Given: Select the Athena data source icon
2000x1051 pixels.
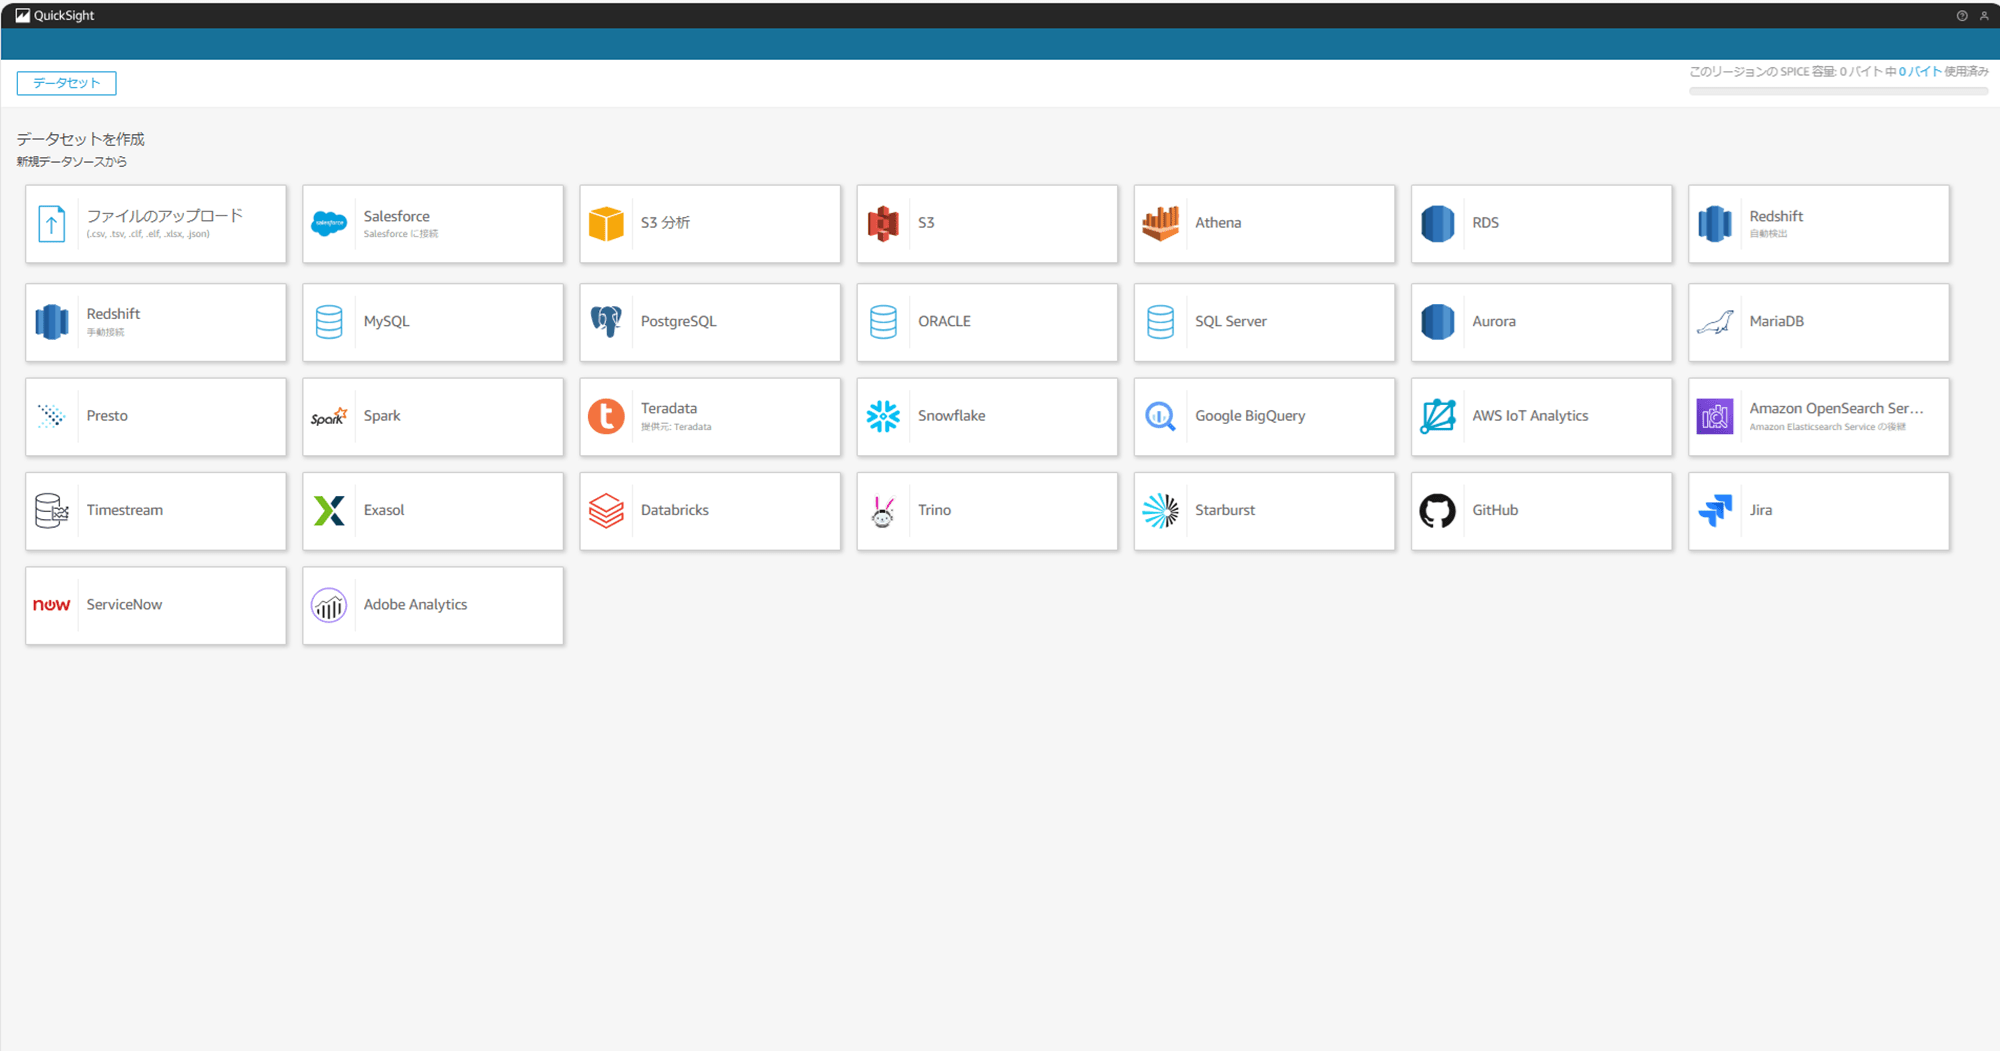Looking at the screenshot, I should (1160, 224).
